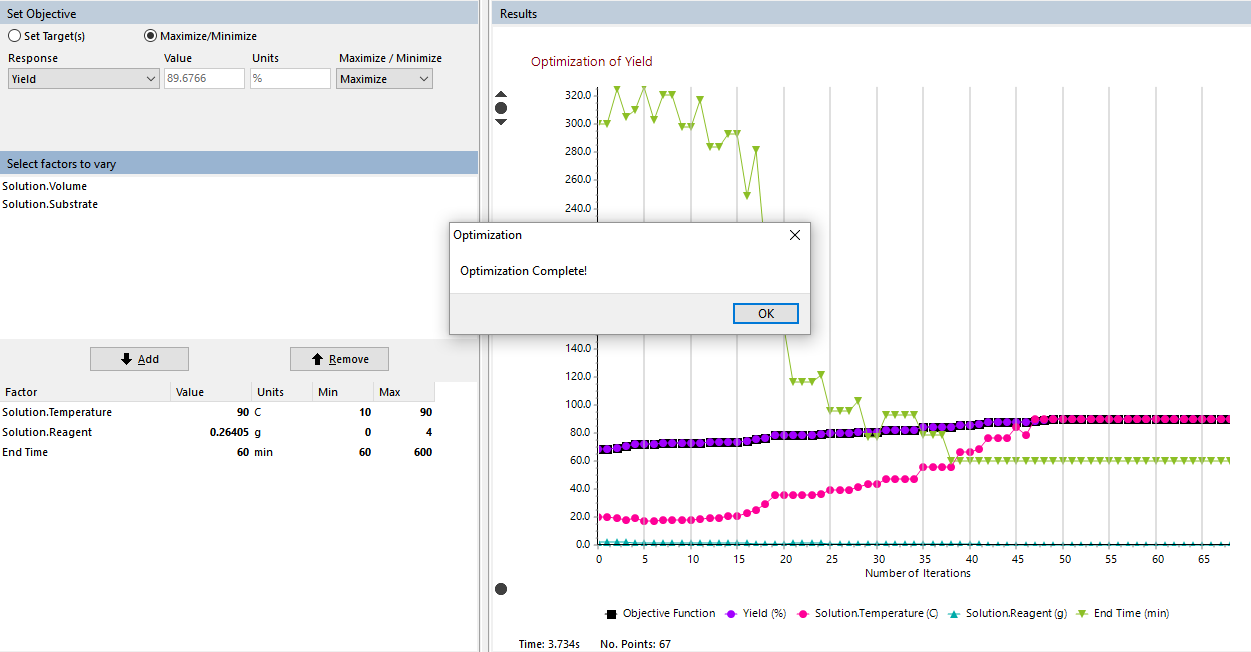Click the pink Solution.Temperature legend marker
1251x652 pixels.
802,614
